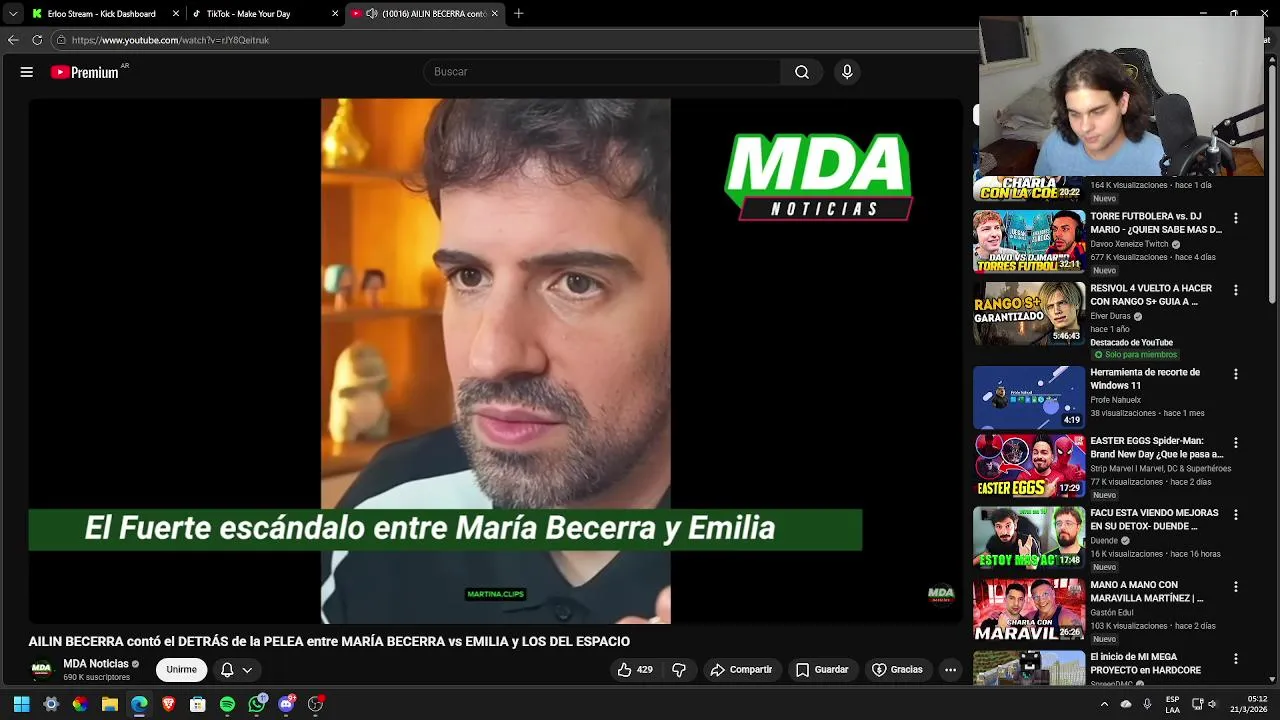Image resolution: width=1280 pixels, height=720 pixels.
Task: Click the Unirme join button
Action: pos(181,670)
